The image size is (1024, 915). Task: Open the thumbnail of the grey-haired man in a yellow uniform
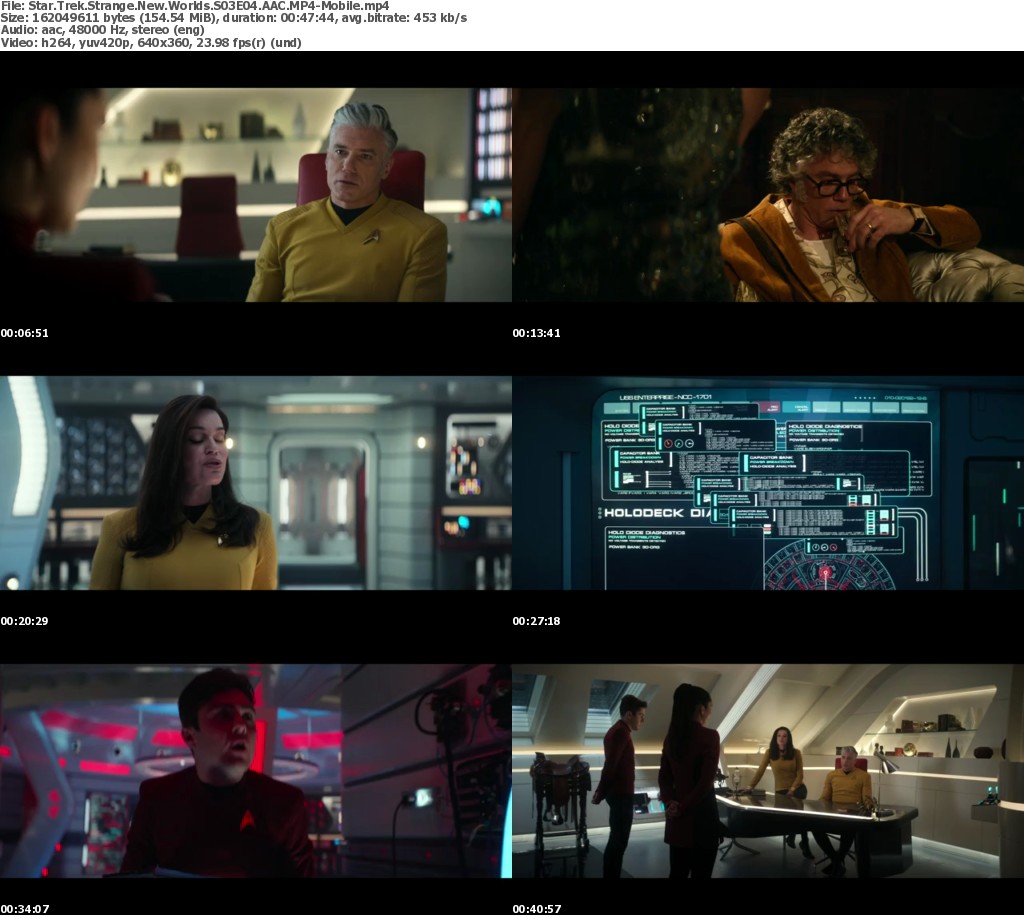pyautogui.click(x=256, y=195)
